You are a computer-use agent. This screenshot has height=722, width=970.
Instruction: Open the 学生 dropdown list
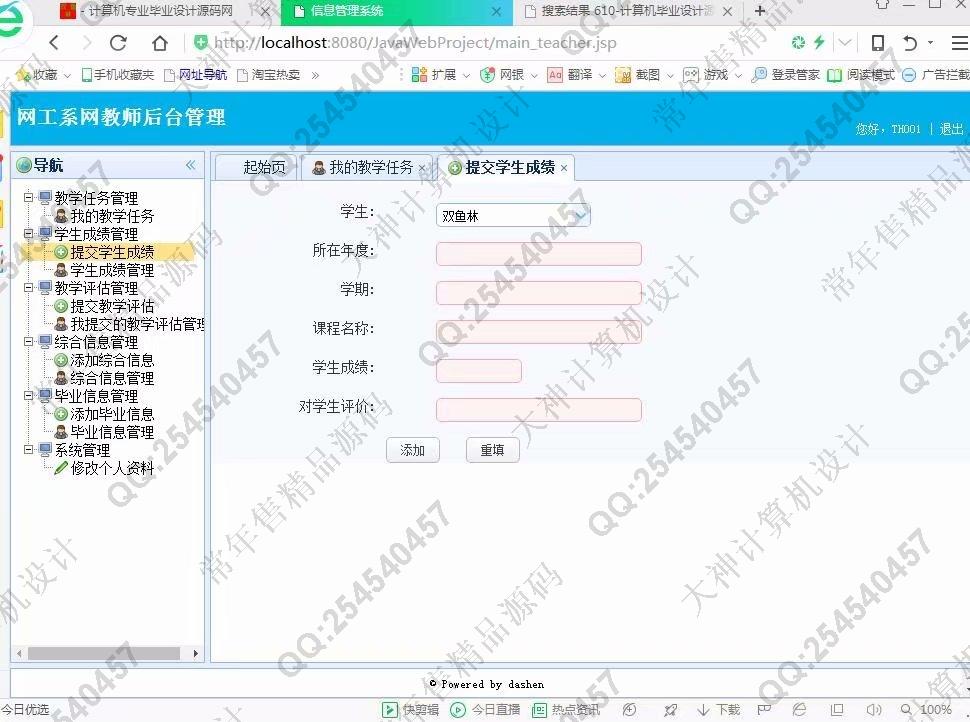click(x=580, y=215)
